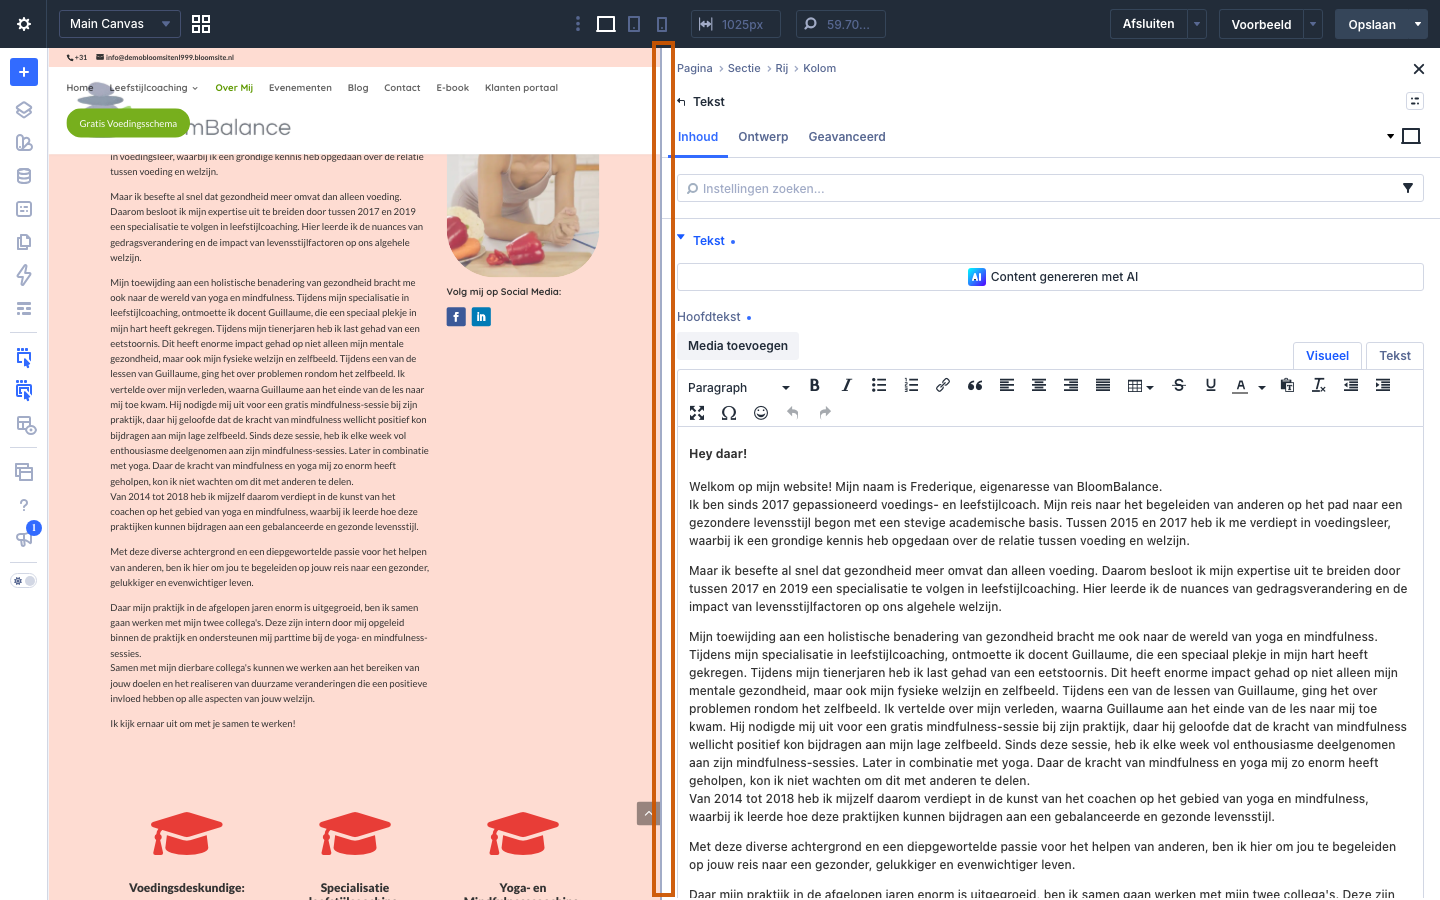1440x900 pixels.
Task: Click Evenementen in the site navigation
Action: tap(300, 88)
